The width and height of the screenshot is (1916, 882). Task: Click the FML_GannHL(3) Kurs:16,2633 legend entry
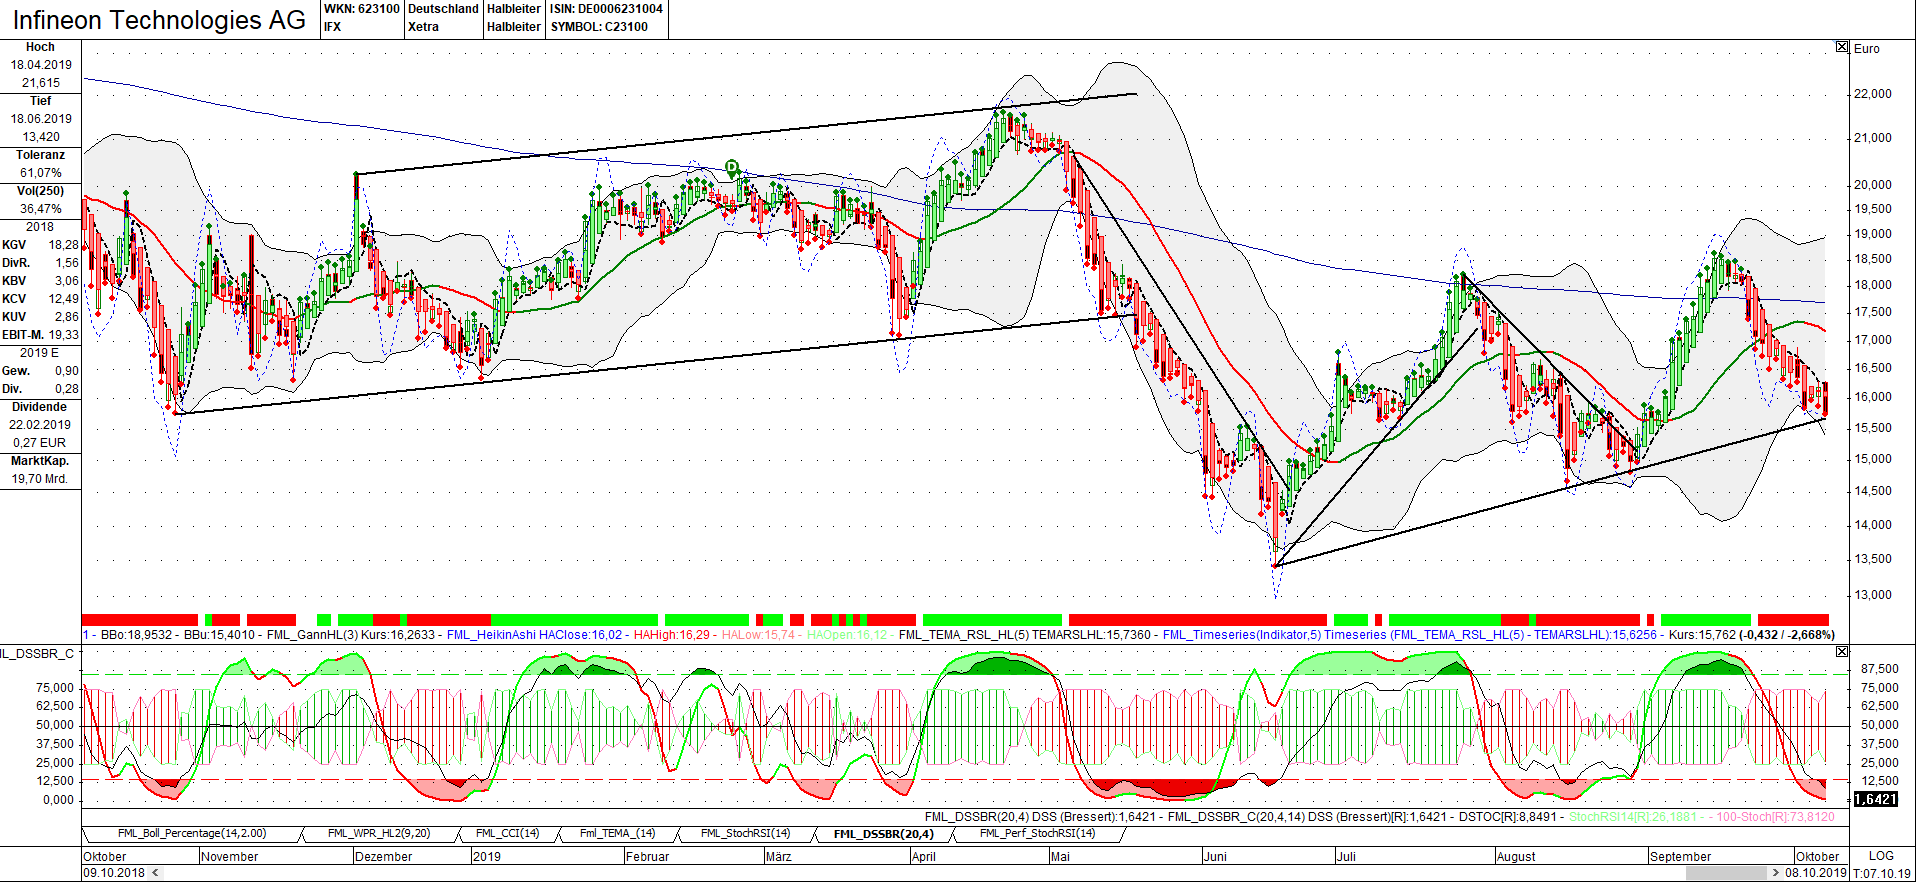pos(351,635)
